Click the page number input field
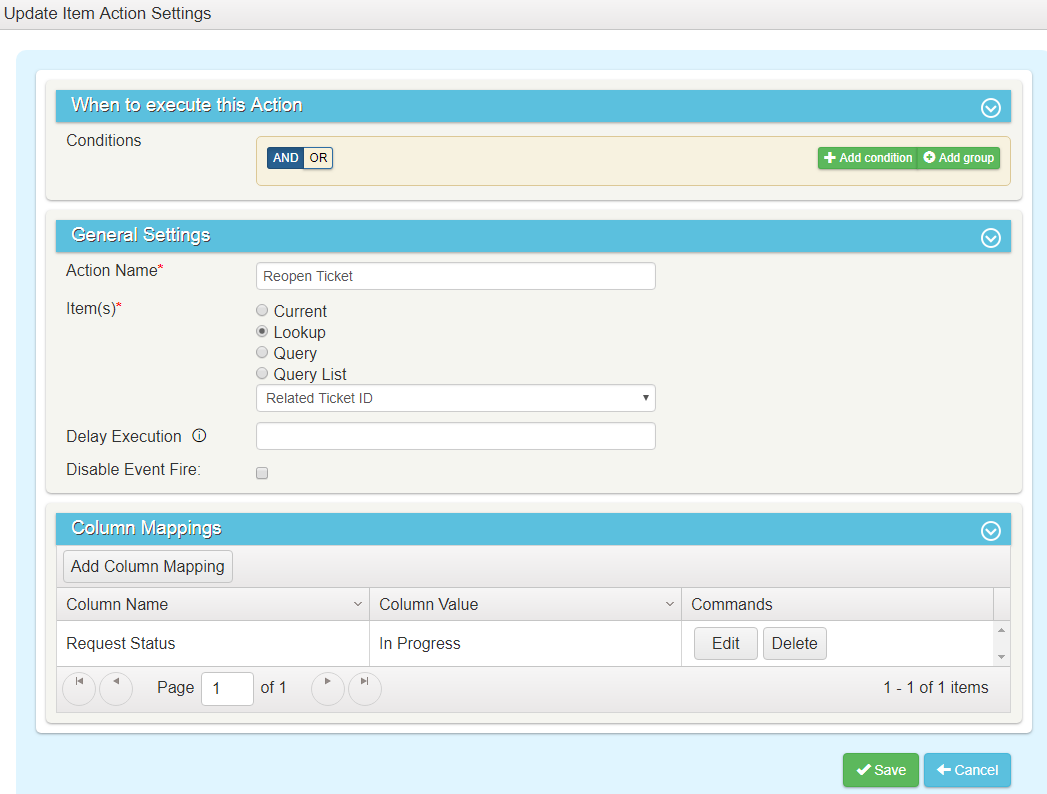Image resolution: width=1047 pixels, height=794 pixels. pyautogui.click(x=227, y=688)
